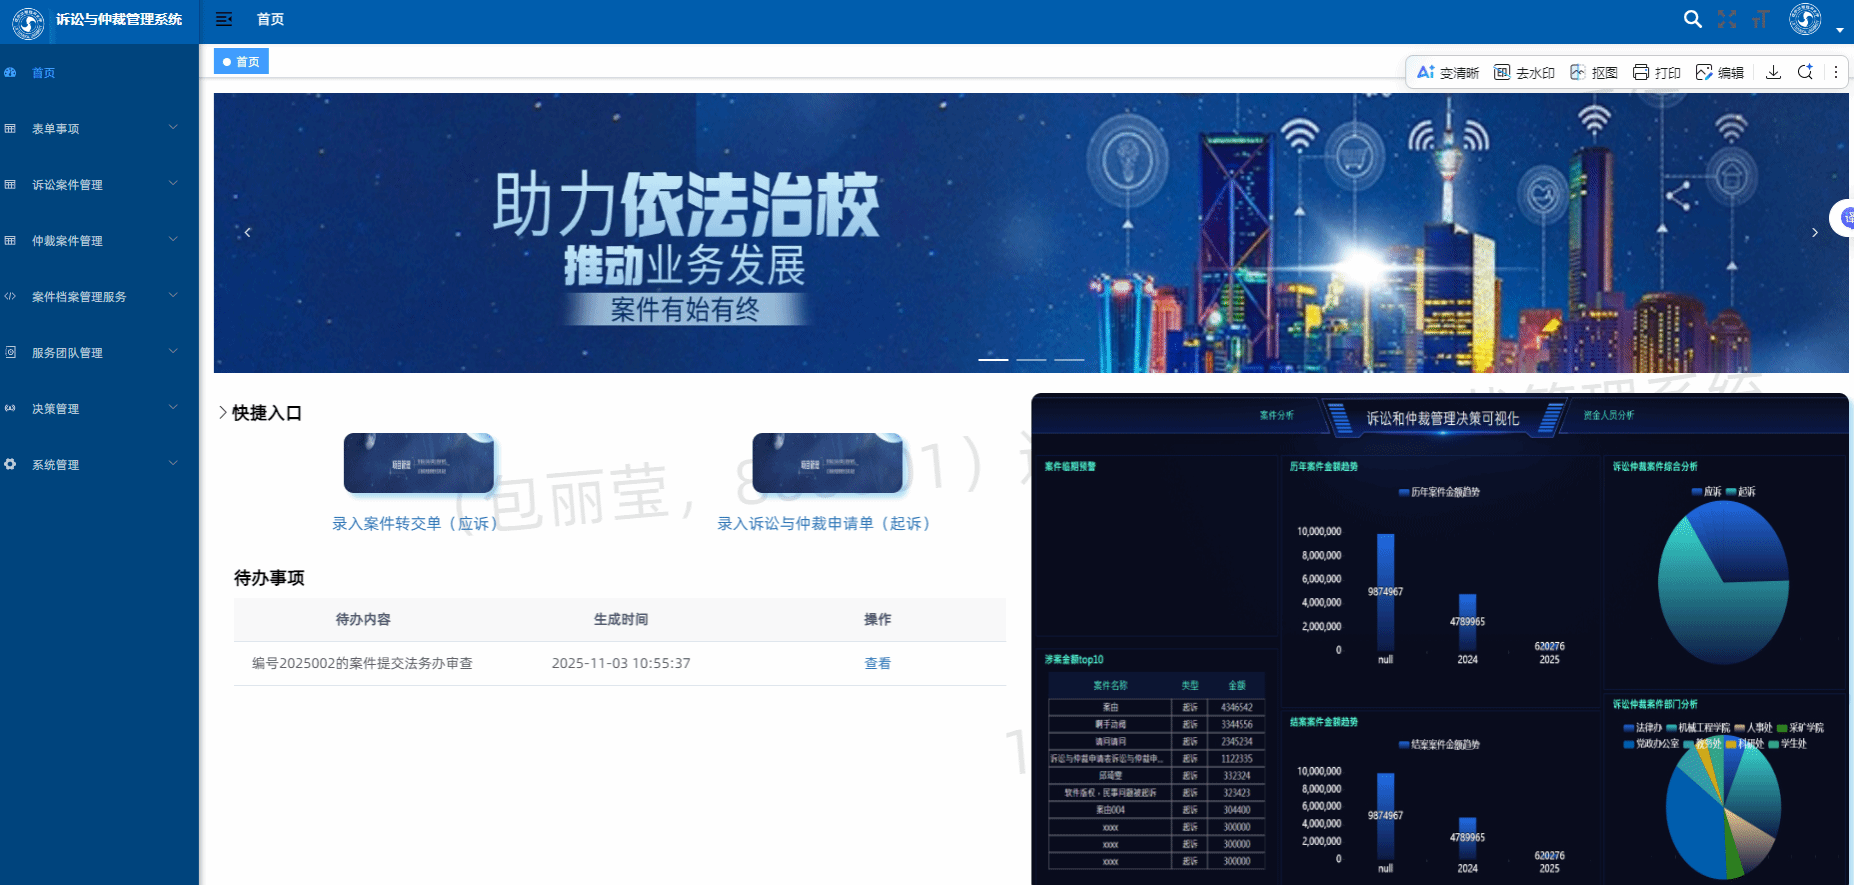Viewport: 1854px width, 885px height.
Task: Click the download arrow icon in toolbar
Action: pos(1773,72)
